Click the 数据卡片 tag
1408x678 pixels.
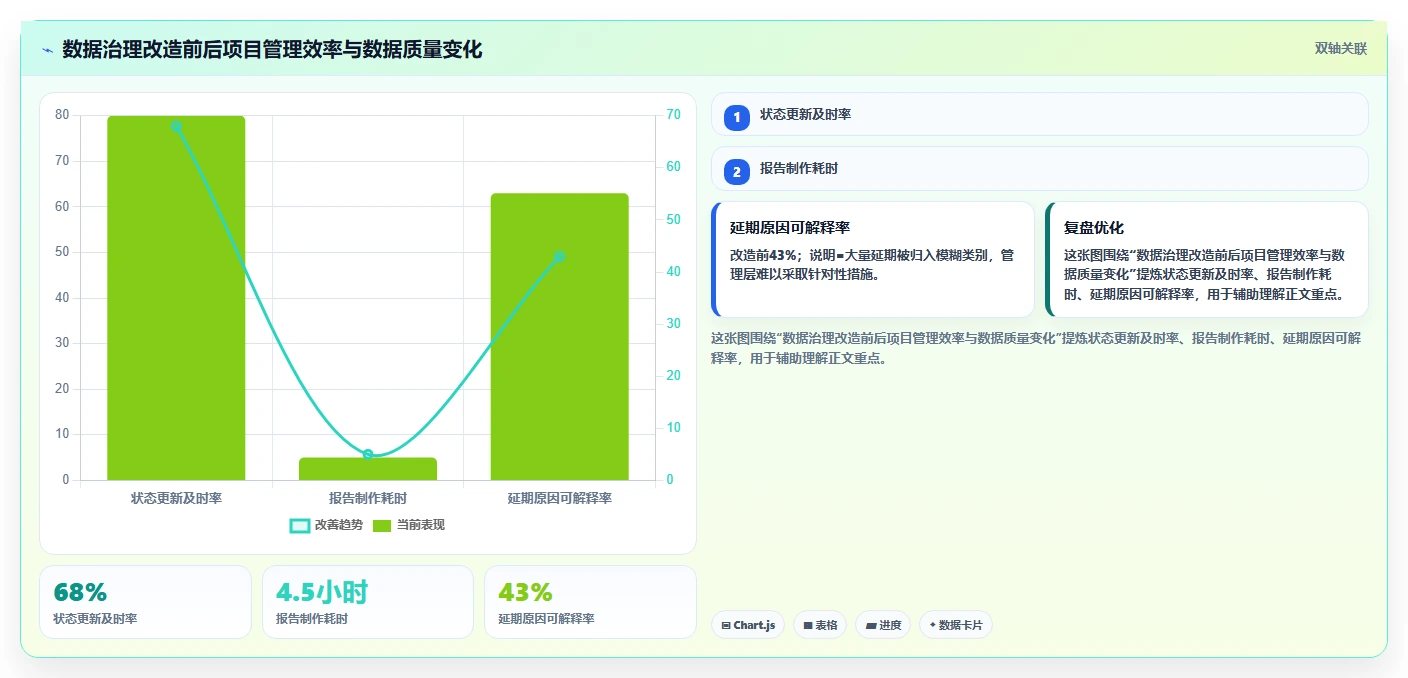(956, 625)
